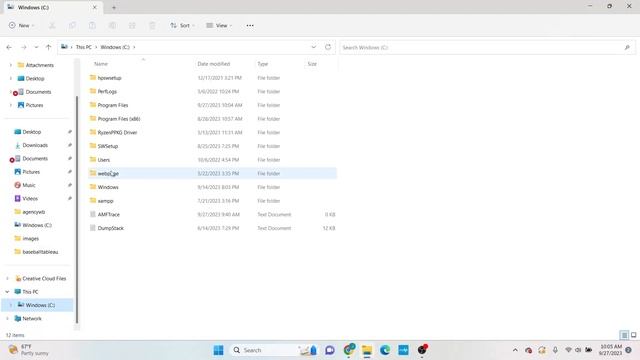Click the Copy icon in toolbar
640x360 pixels.
[x=72, y=25]
